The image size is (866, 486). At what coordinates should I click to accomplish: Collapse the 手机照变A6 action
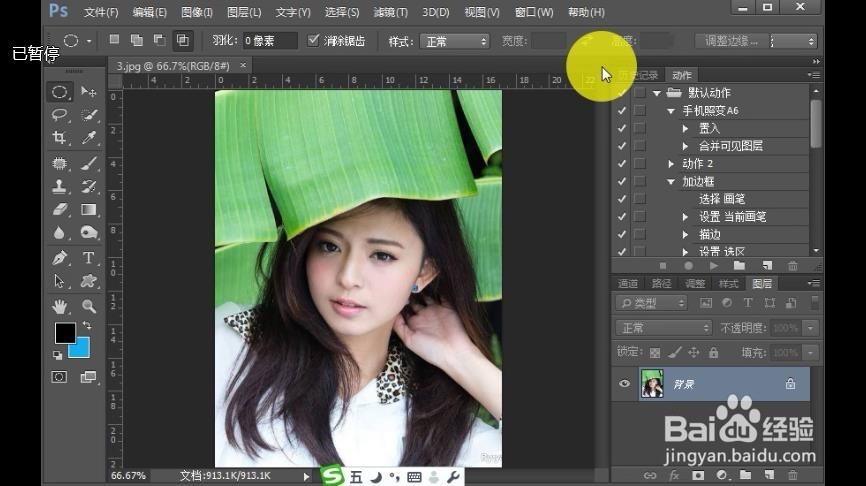pyautogui.click(x=671, y=111)
